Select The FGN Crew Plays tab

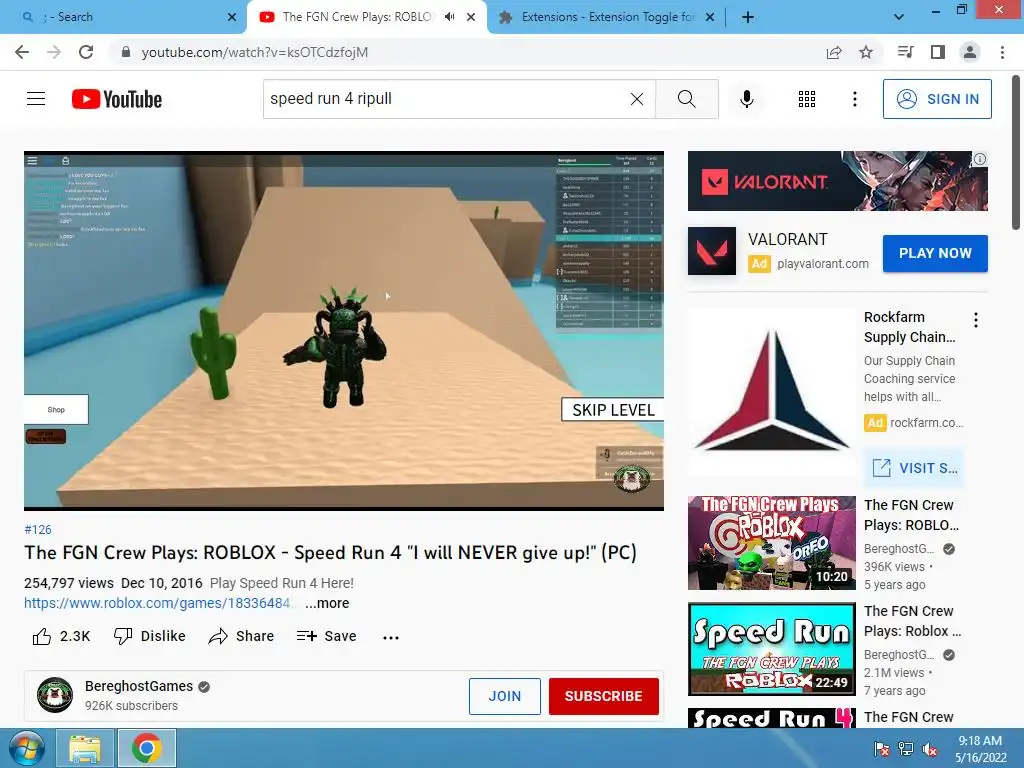click(356, 17)
